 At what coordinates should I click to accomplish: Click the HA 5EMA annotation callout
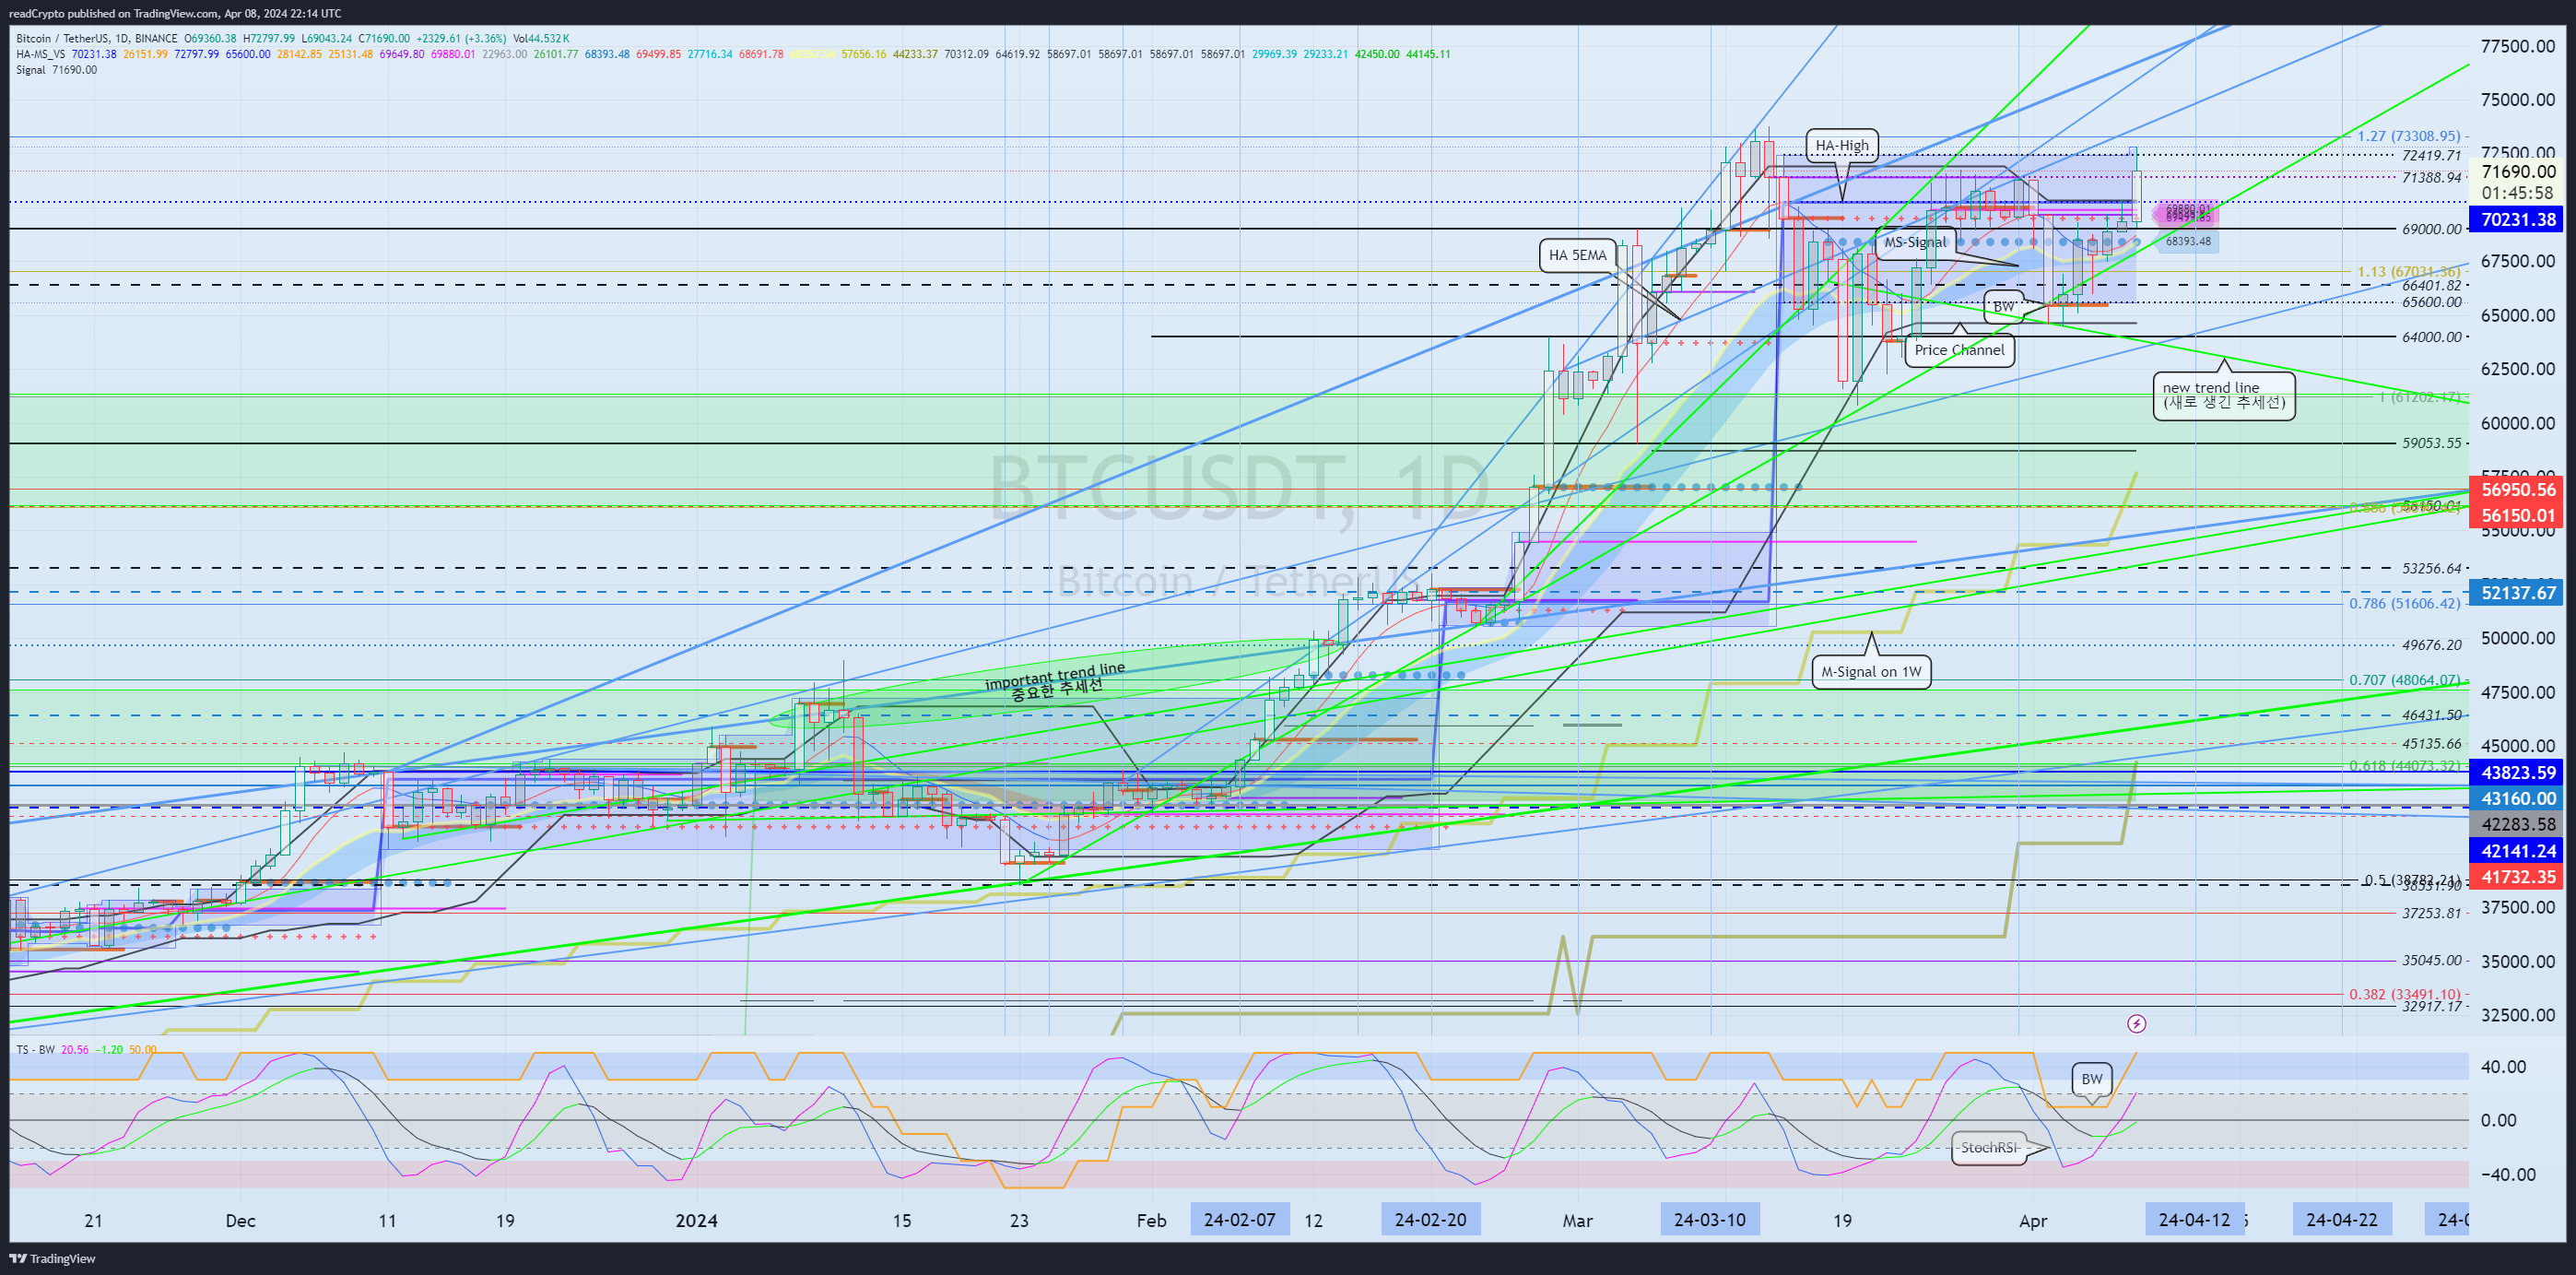[x=1577, y=255]
